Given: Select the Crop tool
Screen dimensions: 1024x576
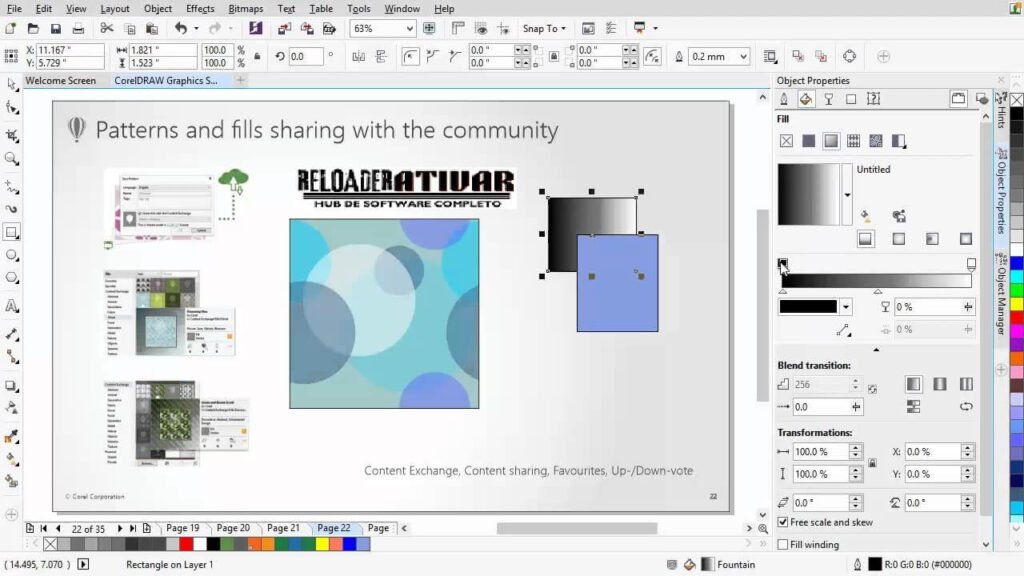Looking at the screenshot, I should (12, 136).
